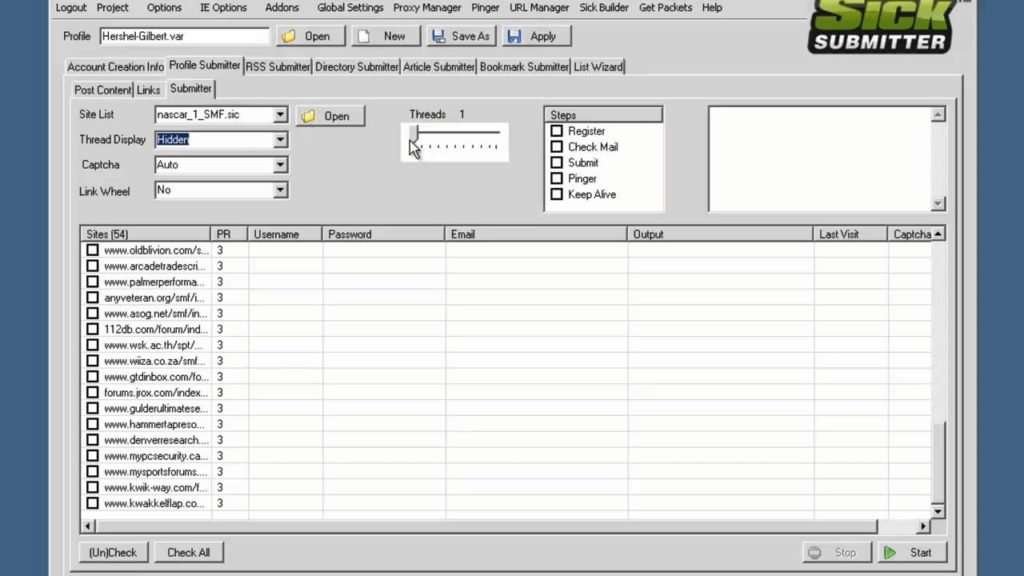This screenshot has height=576, width=1024.
Task: Expand the Captcha mode dropdown
Action: (280, 165)
